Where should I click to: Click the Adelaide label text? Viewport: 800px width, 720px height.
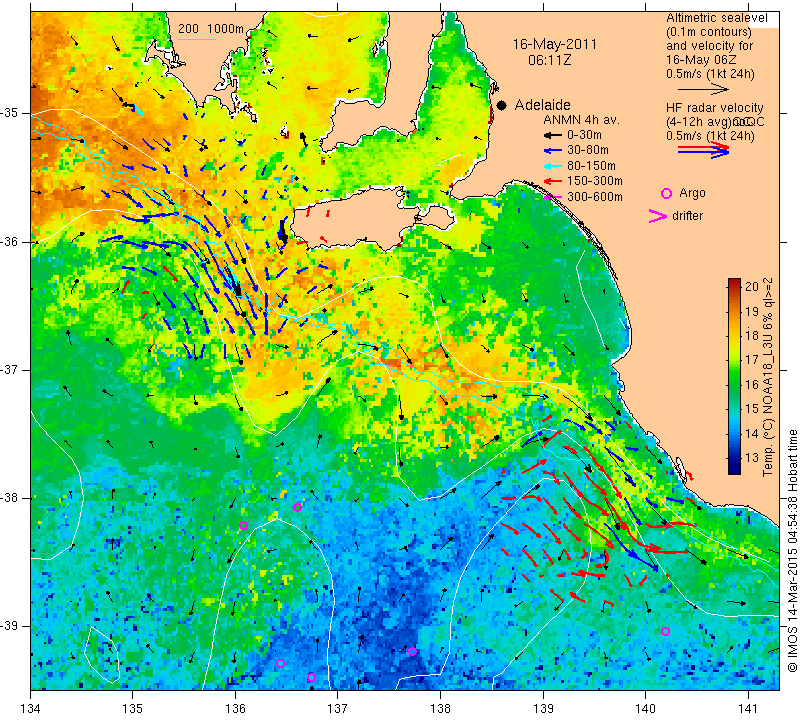pyautogui.click(x=542, y=105)
